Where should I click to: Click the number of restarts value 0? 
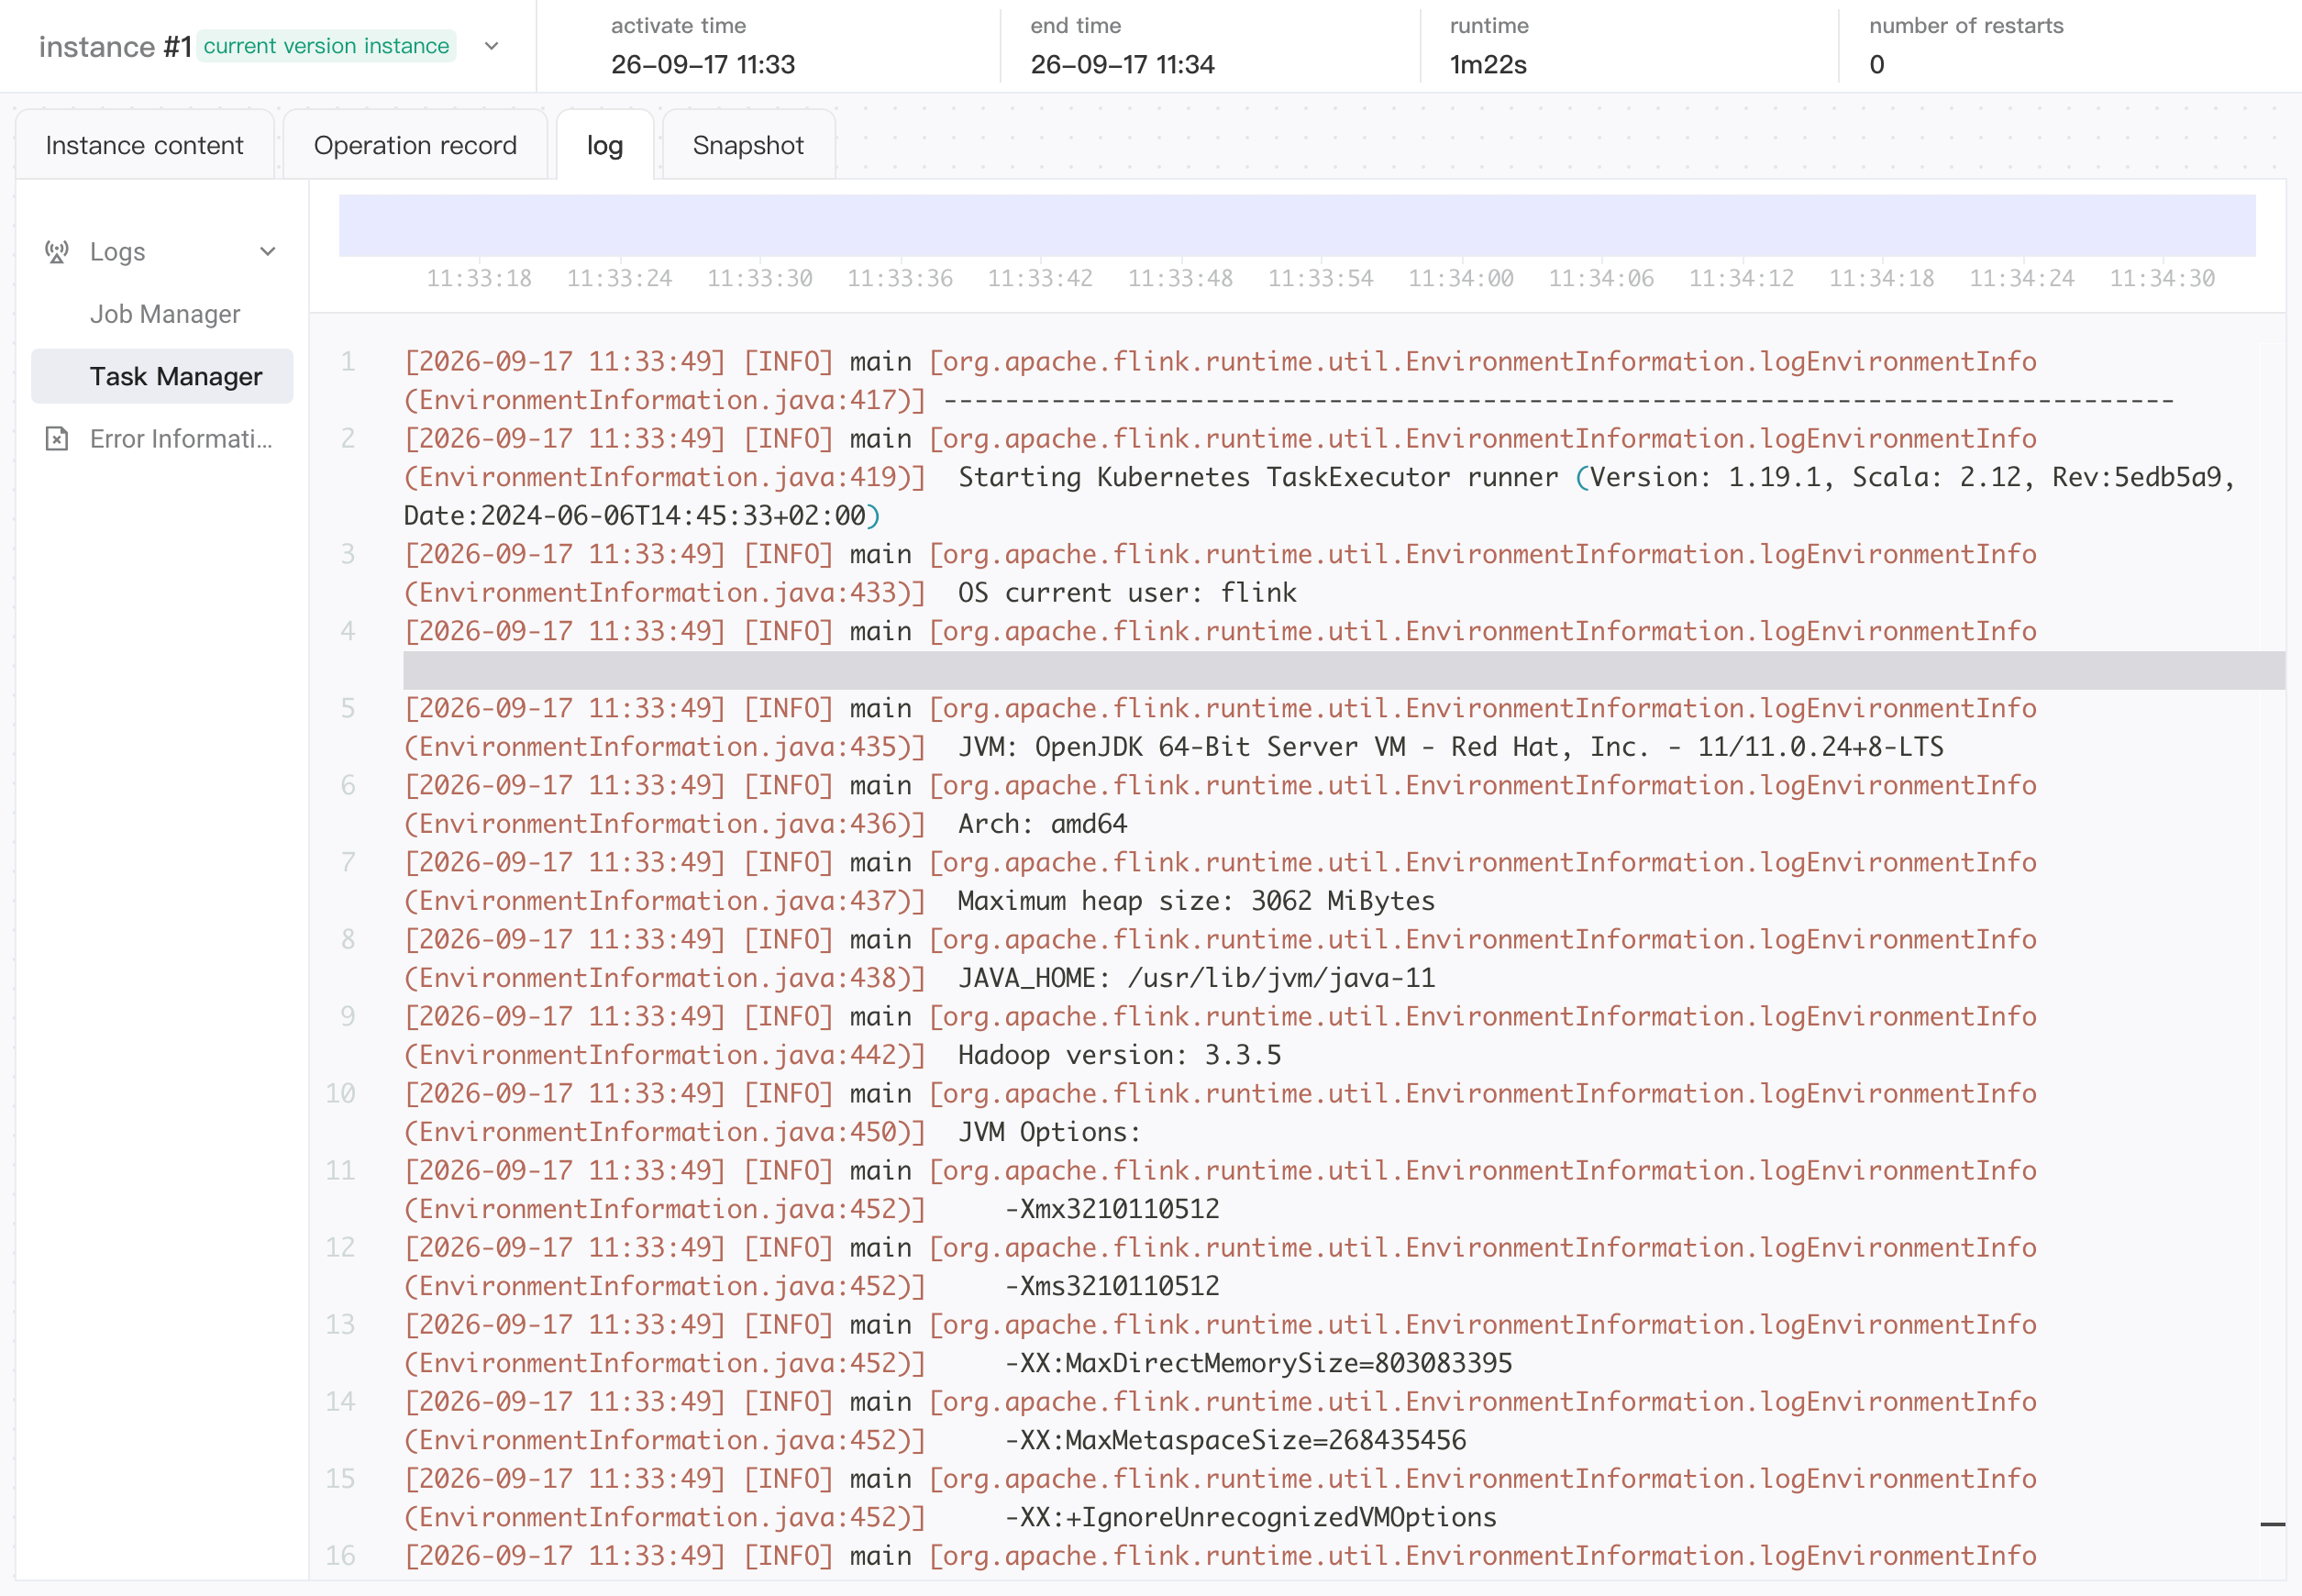point(1877,65)
